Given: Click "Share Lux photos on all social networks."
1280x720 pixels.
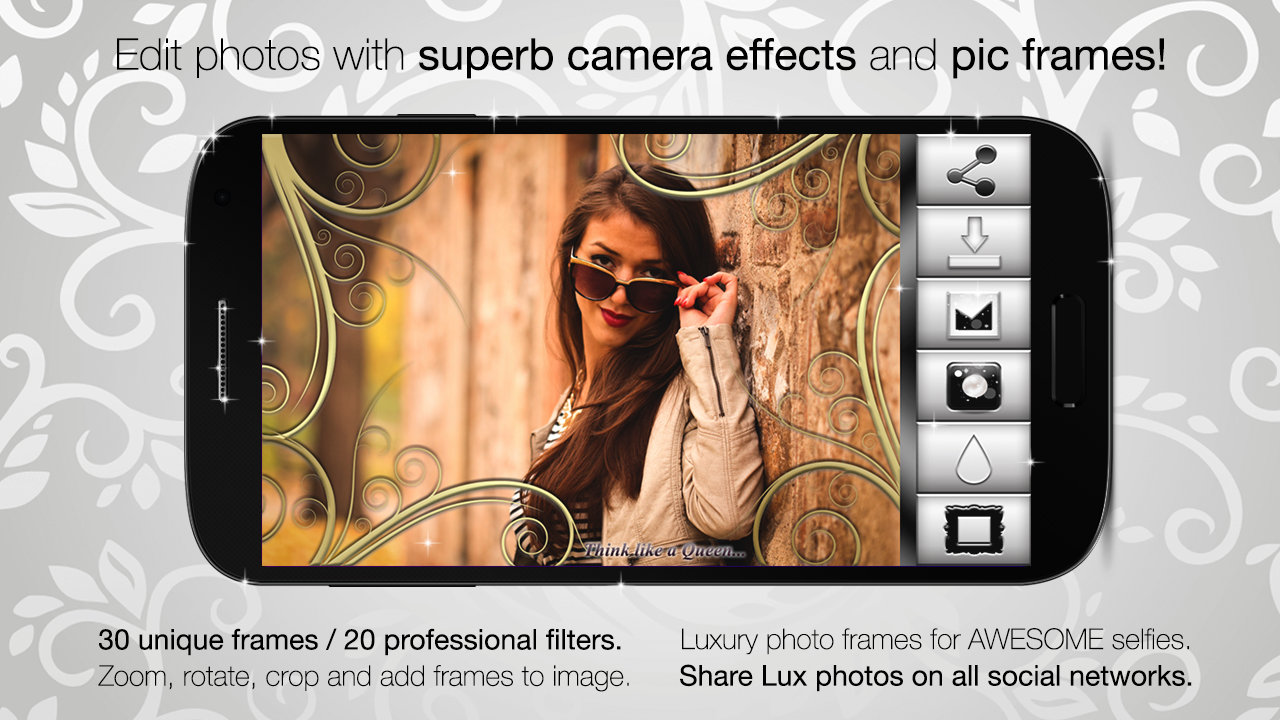Looking at the screenshot, I should 936,677.
